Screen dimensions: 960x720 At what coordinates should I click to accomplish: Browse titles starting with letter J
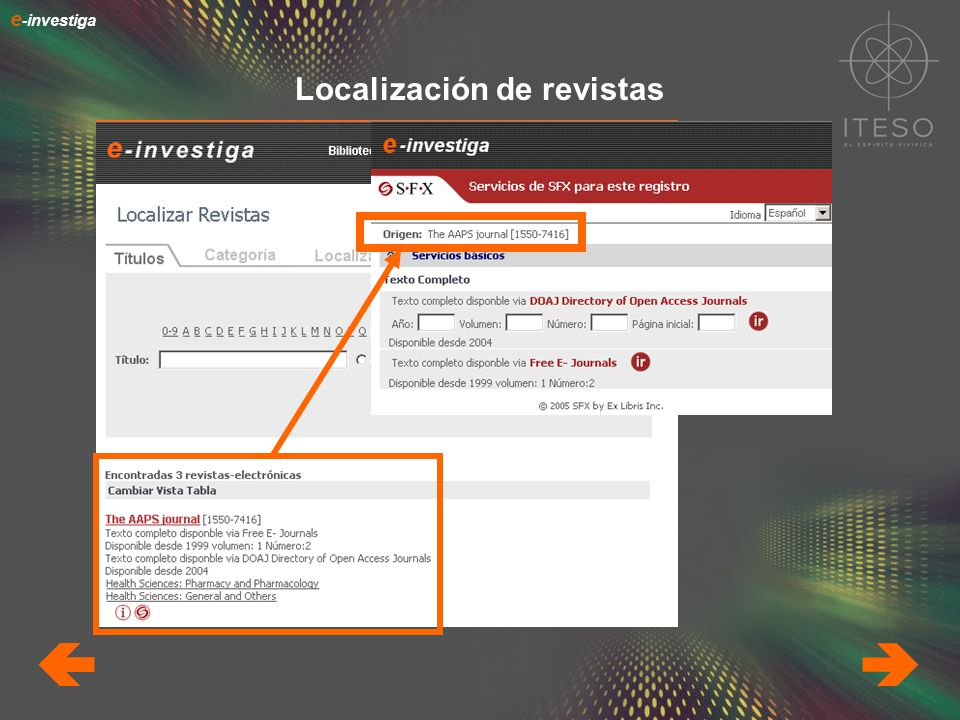click(284, 331)
